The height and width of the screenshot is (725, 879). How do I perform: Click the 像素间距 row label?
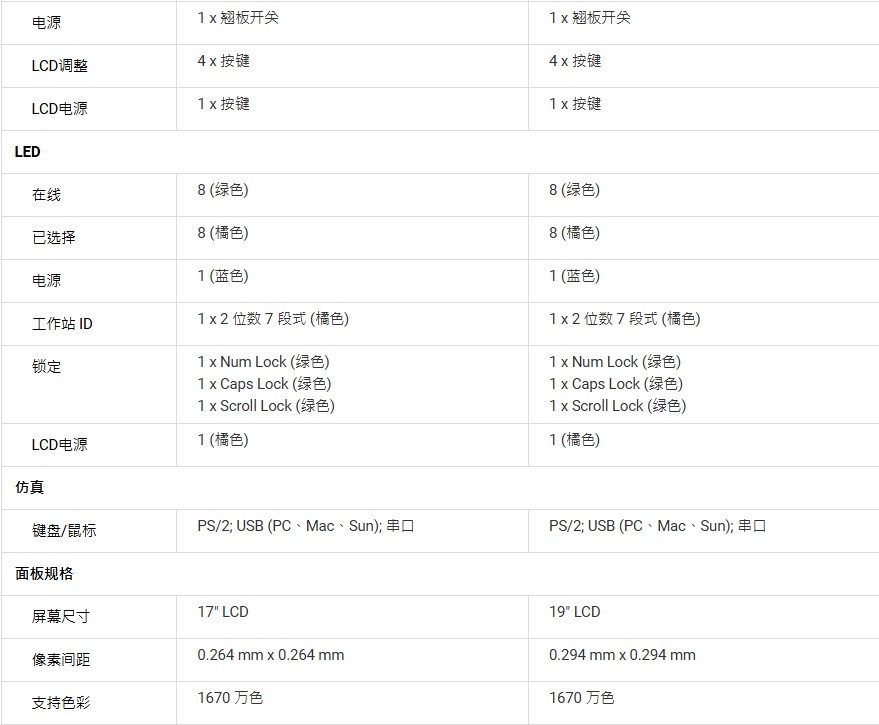pyautogui.click(x=60, y=660)
